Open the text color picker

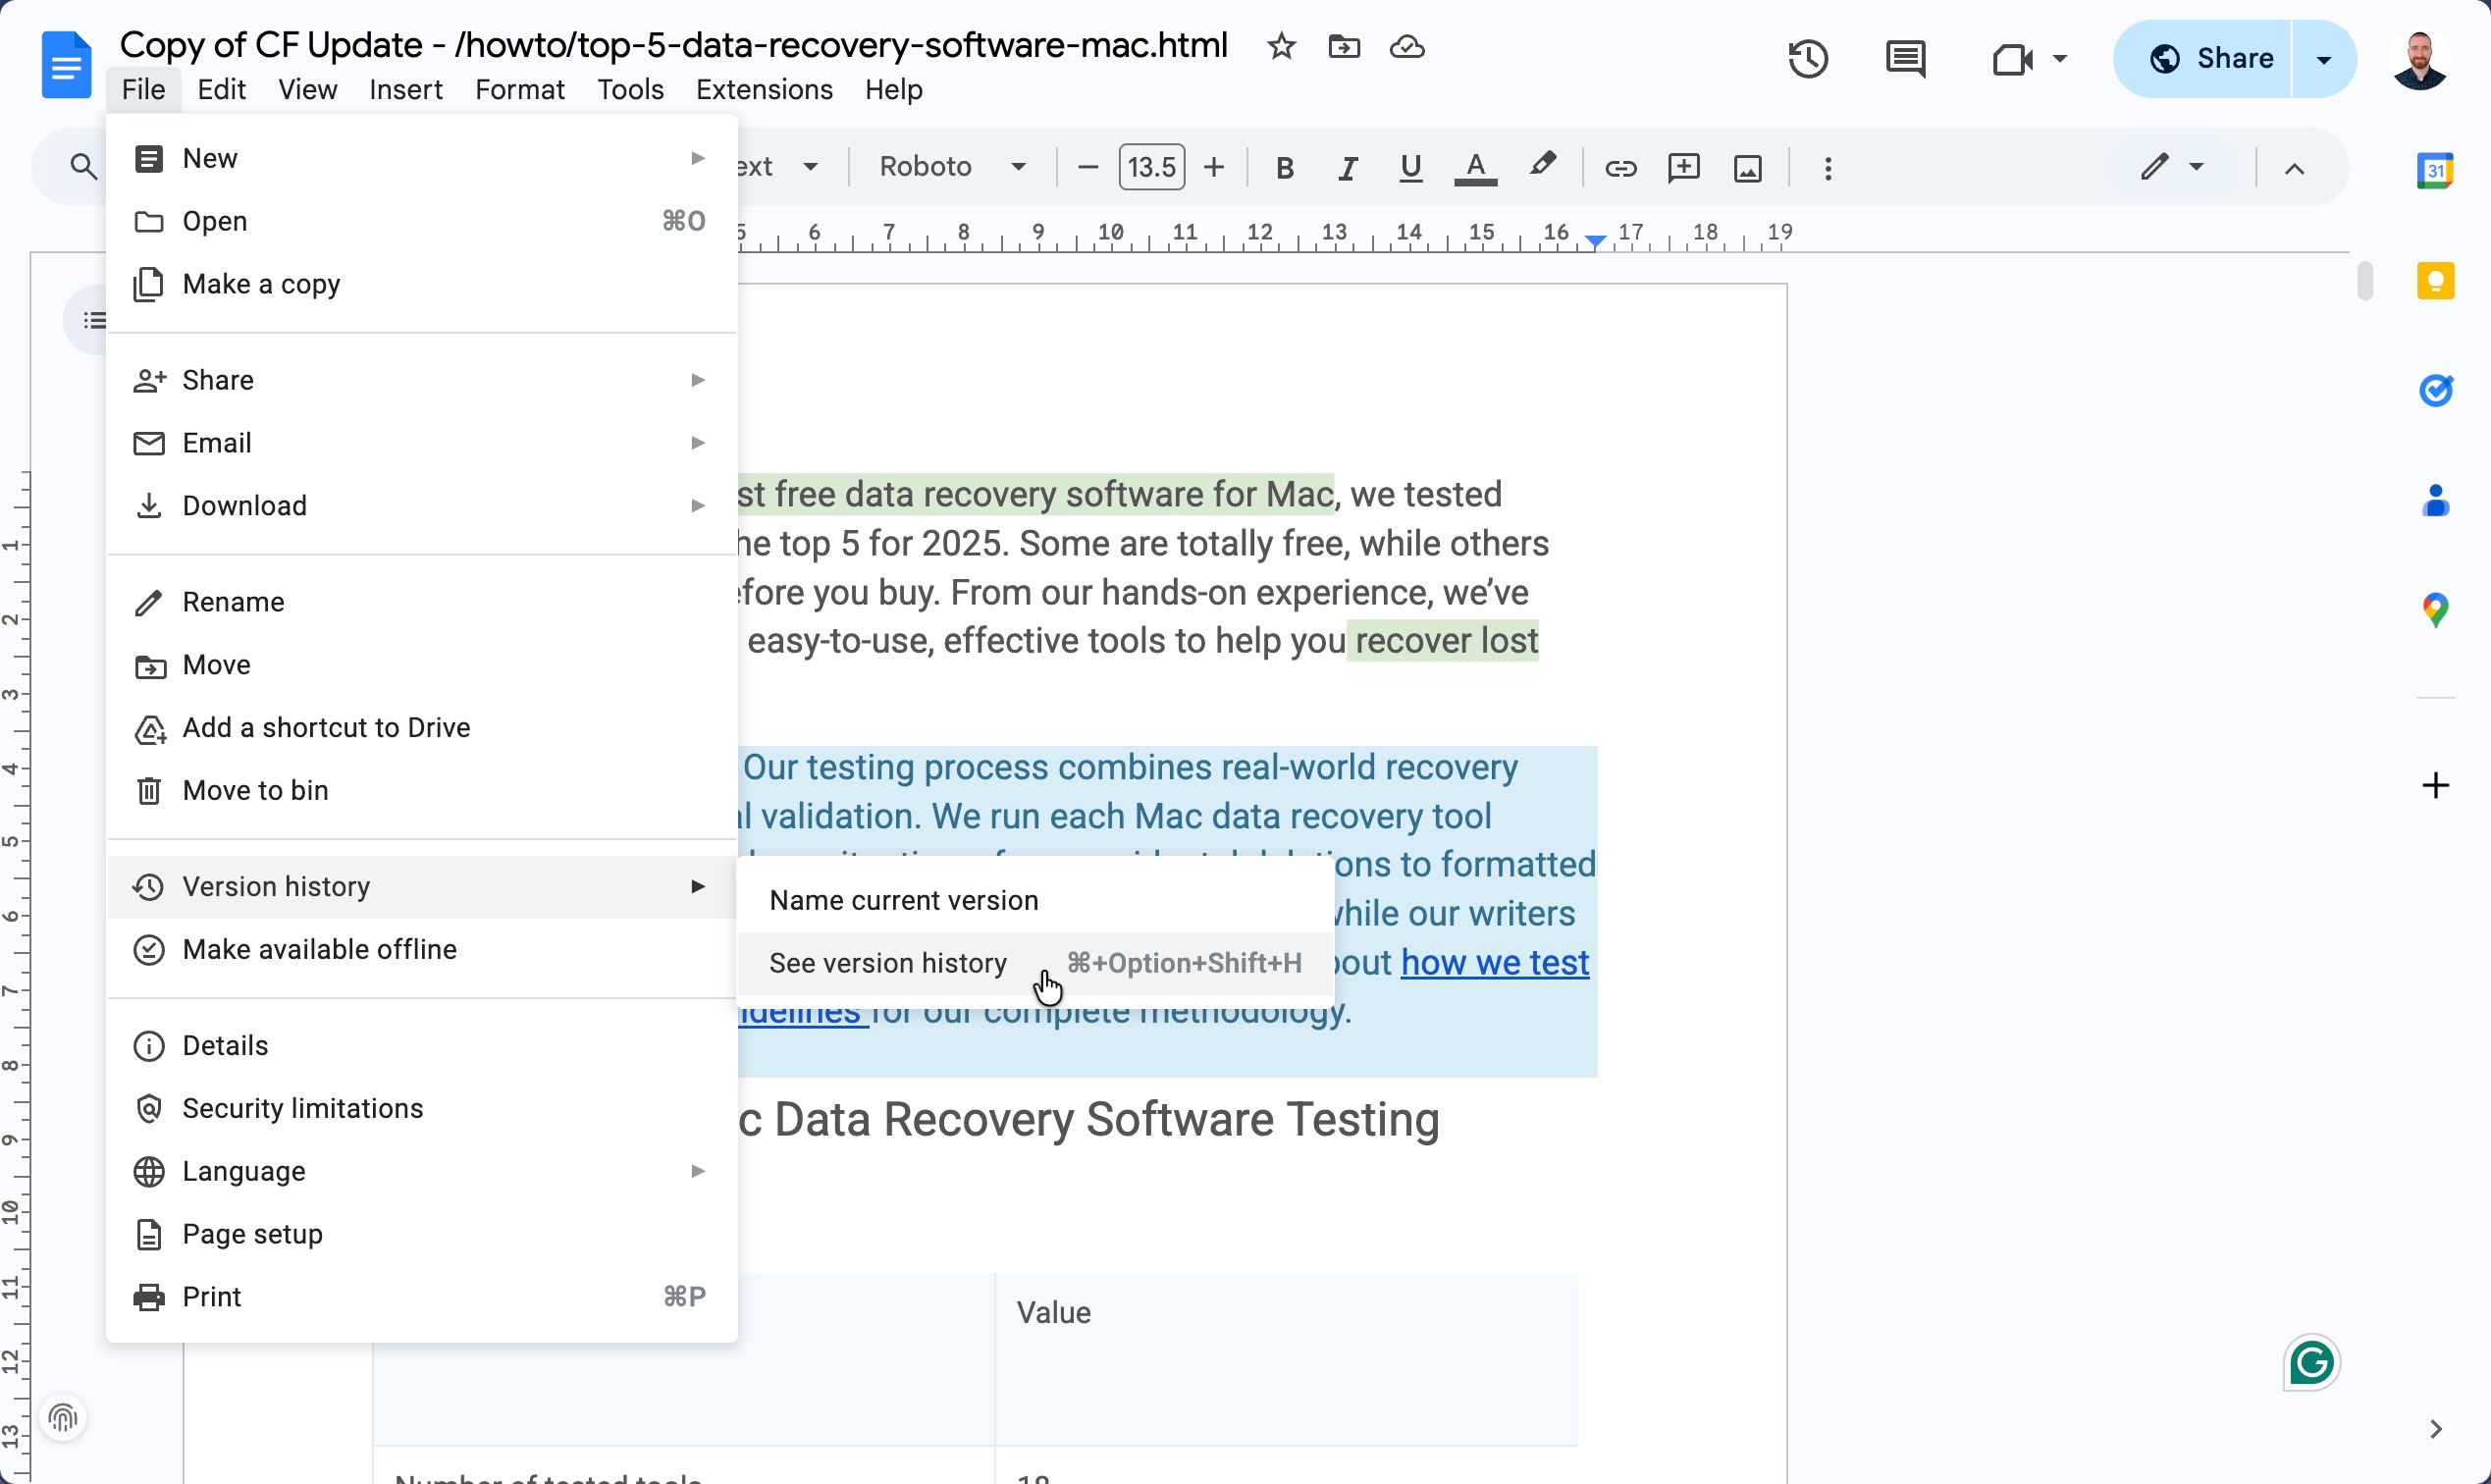[x=1475, y=167]
